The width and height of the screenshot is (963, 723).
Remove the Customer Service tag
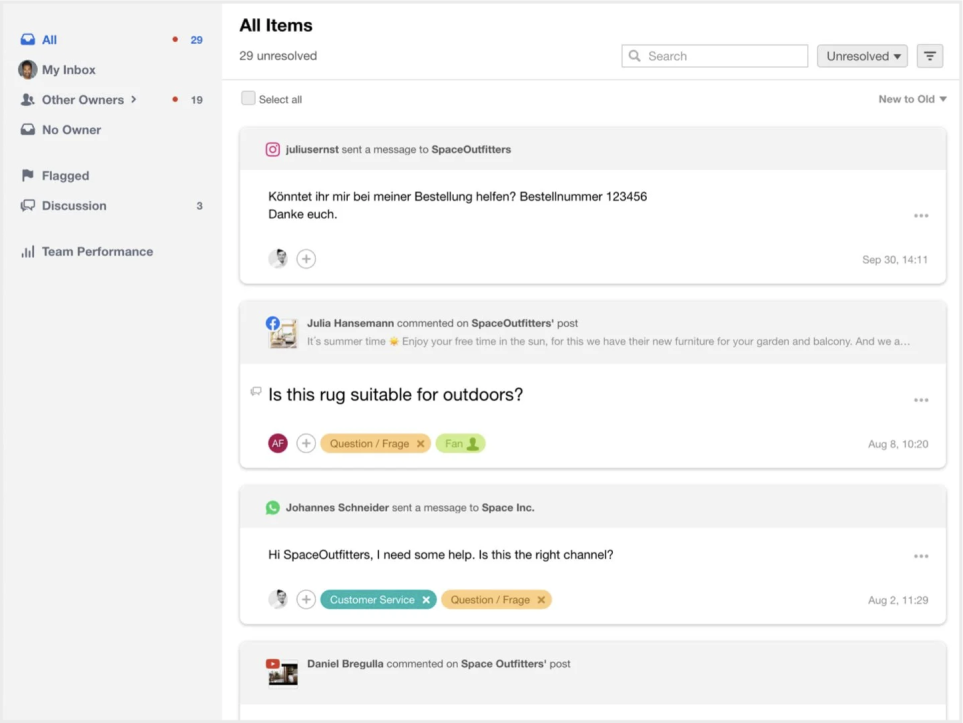(426, 600)
